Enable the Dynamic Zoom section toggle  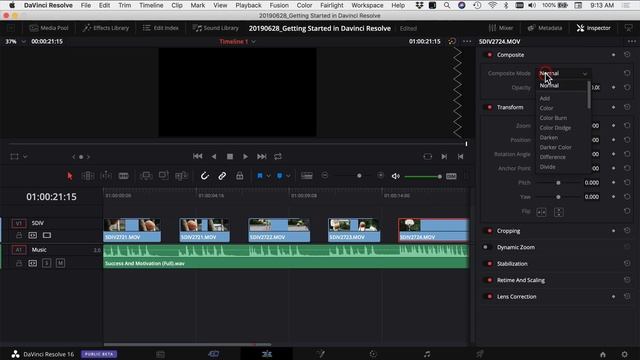click(x=486, y=247)
